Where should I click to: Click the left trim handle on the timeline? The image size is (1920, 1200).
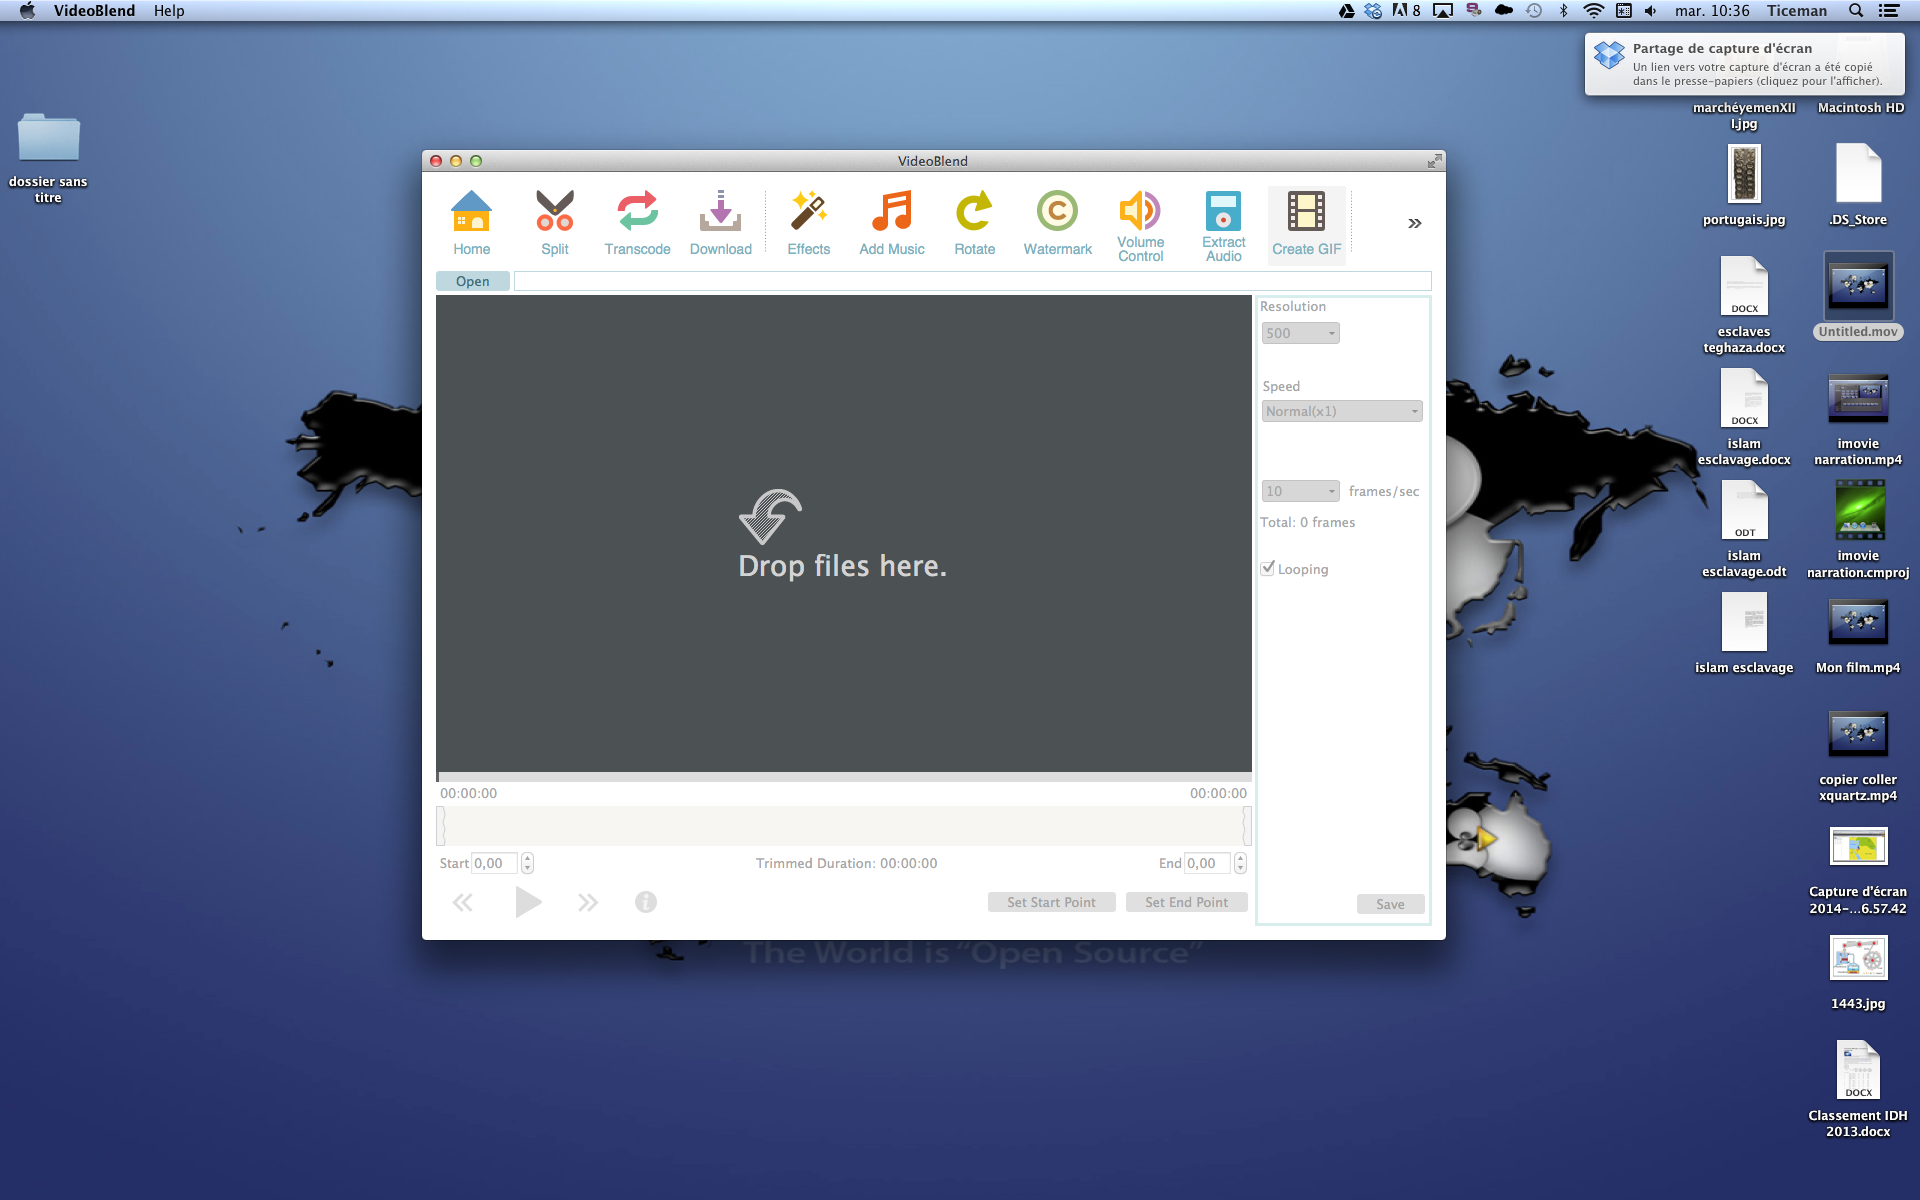pos(441,826)
